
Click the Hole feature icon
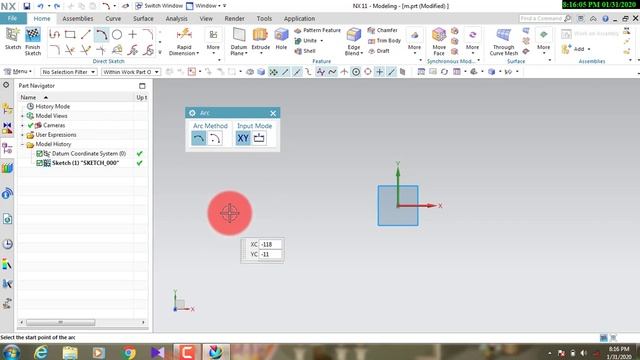click(x=281, y=35)
